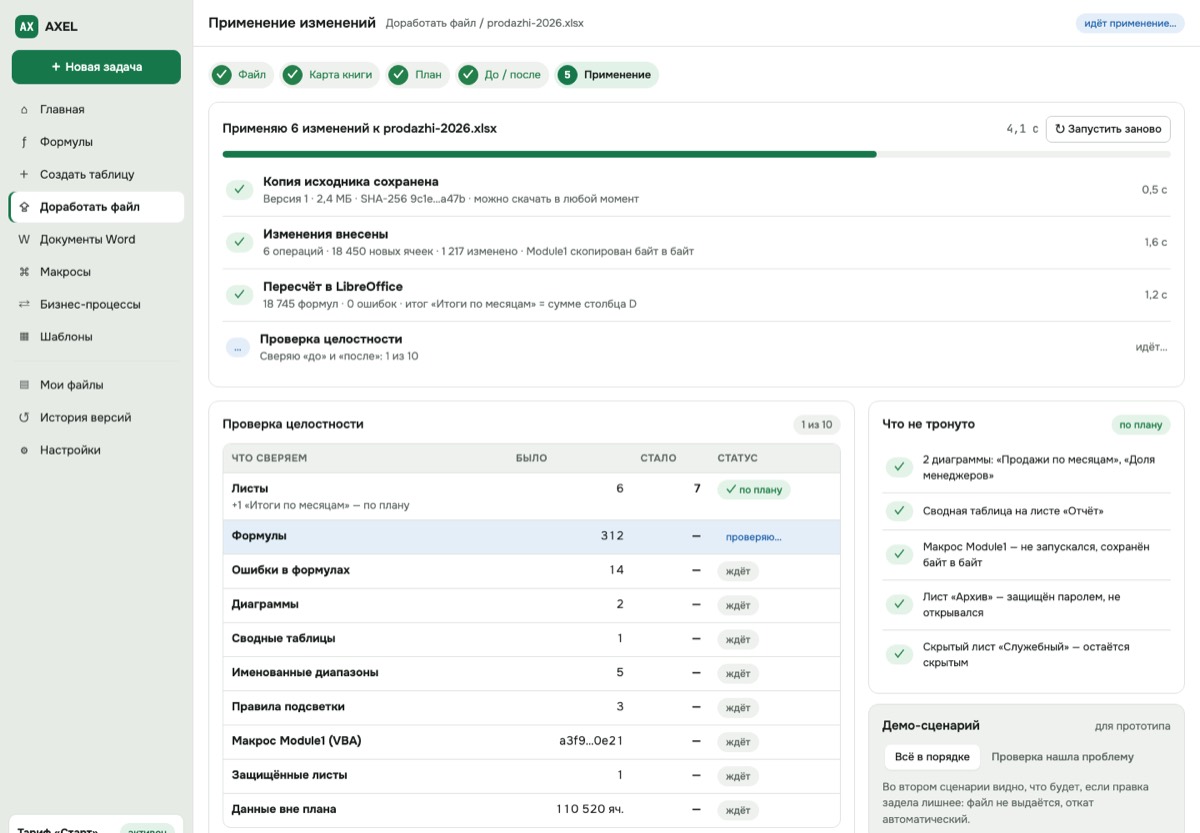This screenshot has width=1200, height=833.
Task: Switch to Проверка нашла проблему scenario
Action: (1062, 757)
